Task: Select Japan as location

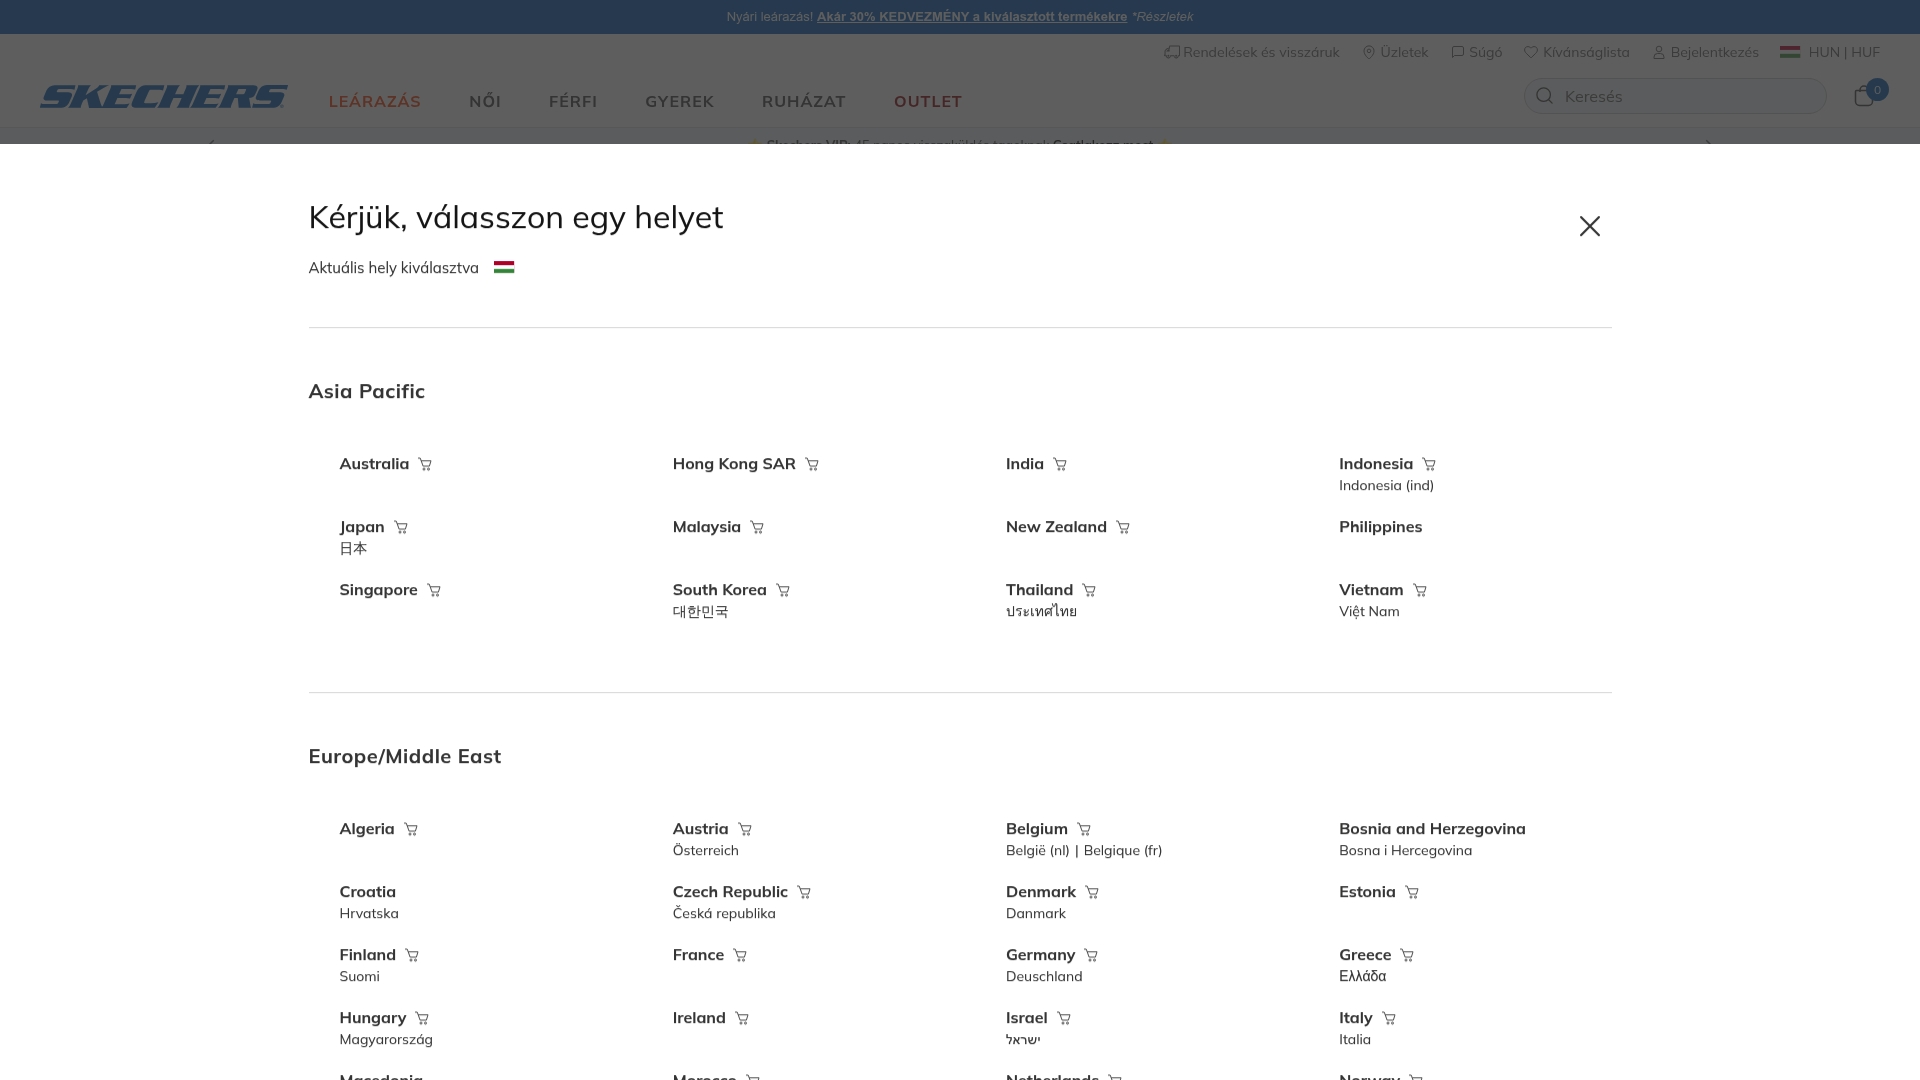Action: pos(362,527)
